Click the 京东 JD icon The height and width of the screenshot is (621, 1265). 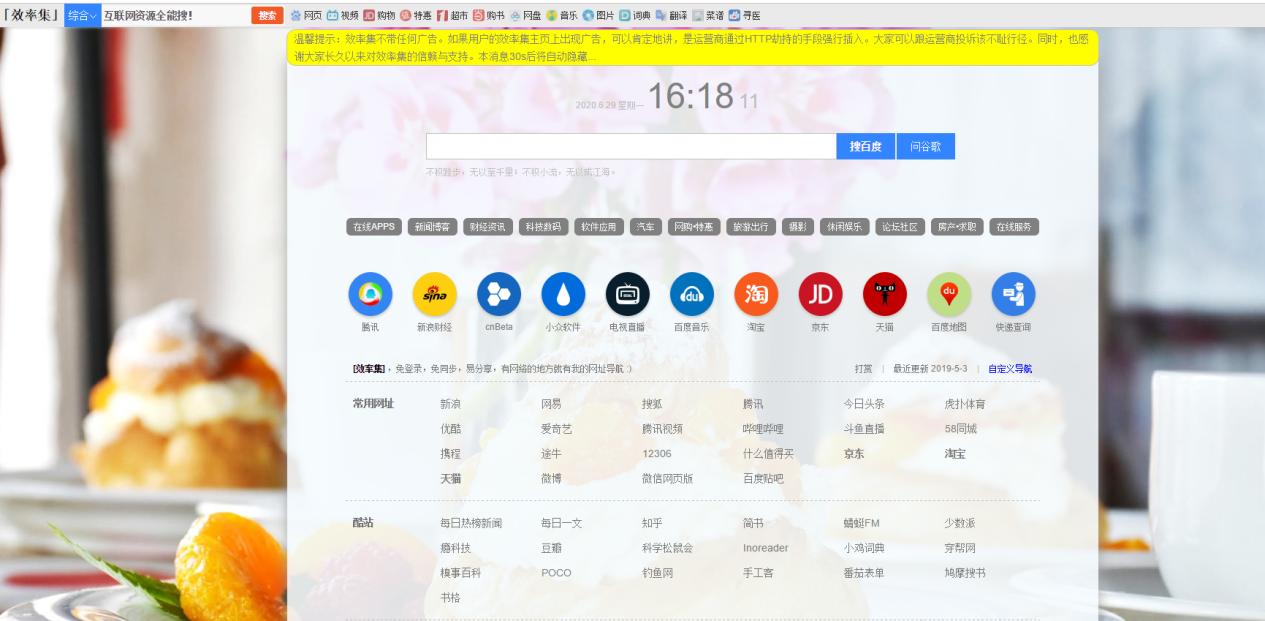click(x=820, y=296)
